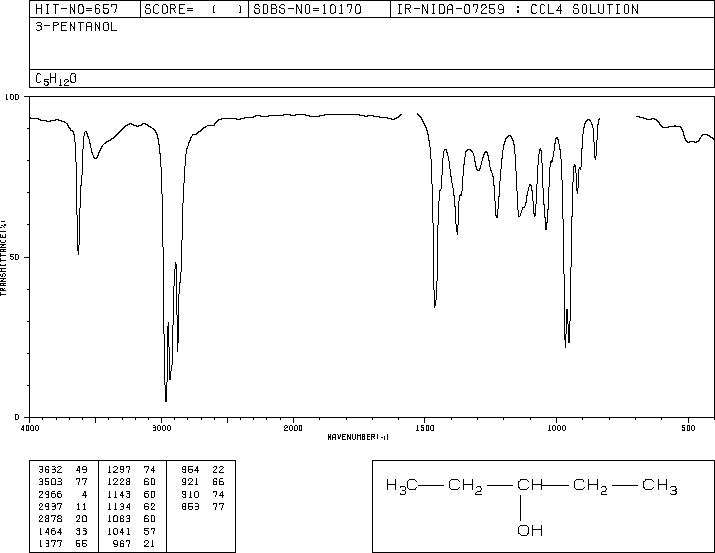
Task: Click the 964 peak table entry
Action: (x=190, y=470)
